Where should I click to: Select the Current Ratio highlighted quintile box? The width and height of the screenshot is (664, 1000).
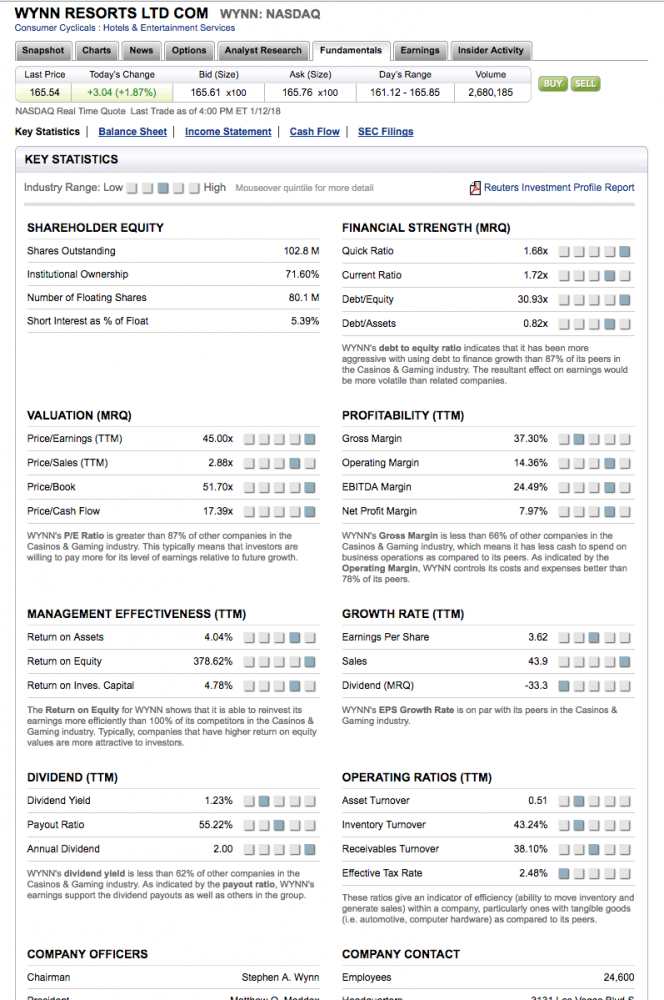pos(609,276)
